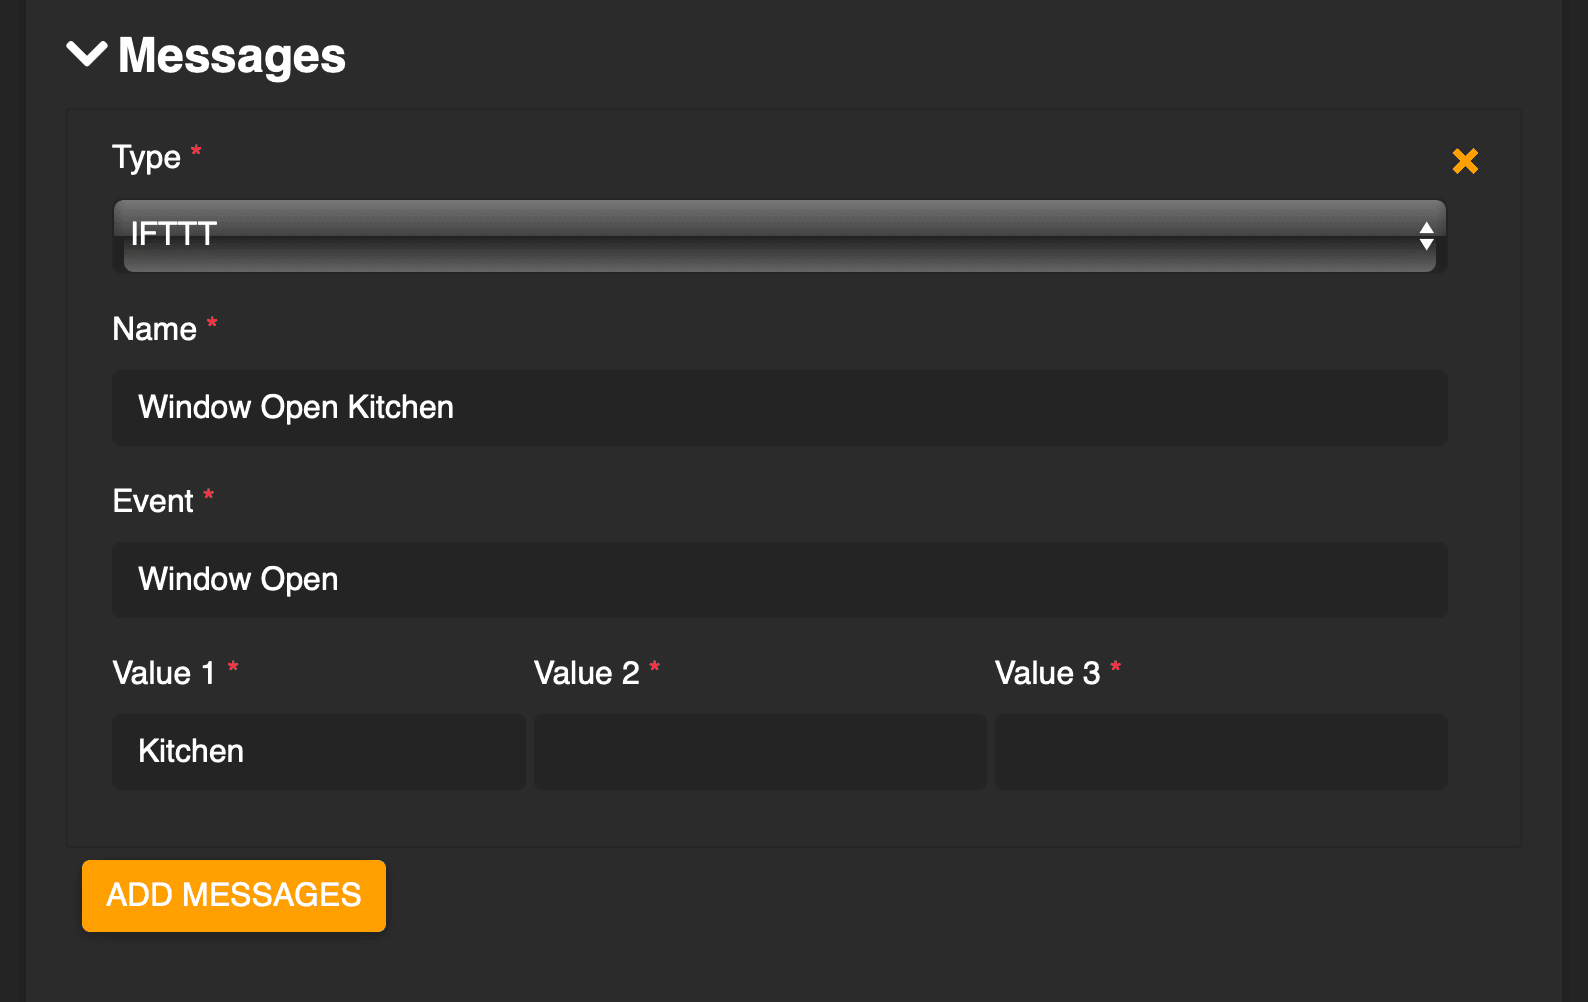Remove the message with the orange X
Image resolution: width=1588 pixels, height=1002 pixels.
click(x=1465, y=161)
